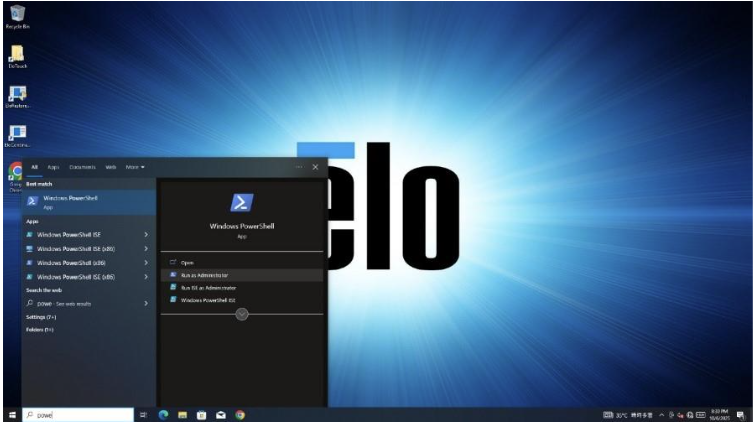Click the taskbar clock and date

click(x=719, y=415)
